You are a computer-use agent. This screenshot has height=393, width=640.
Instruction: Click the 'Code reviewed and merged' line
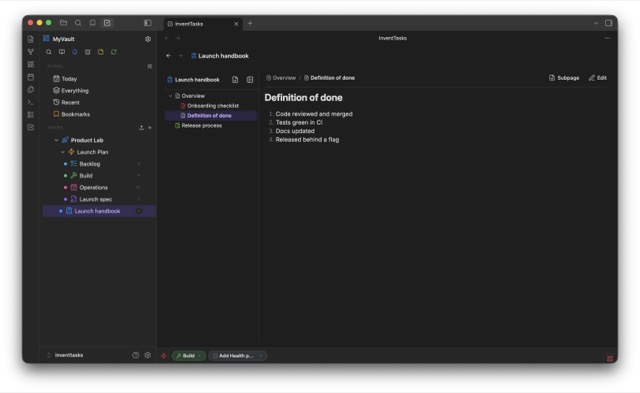click(x=314, y=114)
